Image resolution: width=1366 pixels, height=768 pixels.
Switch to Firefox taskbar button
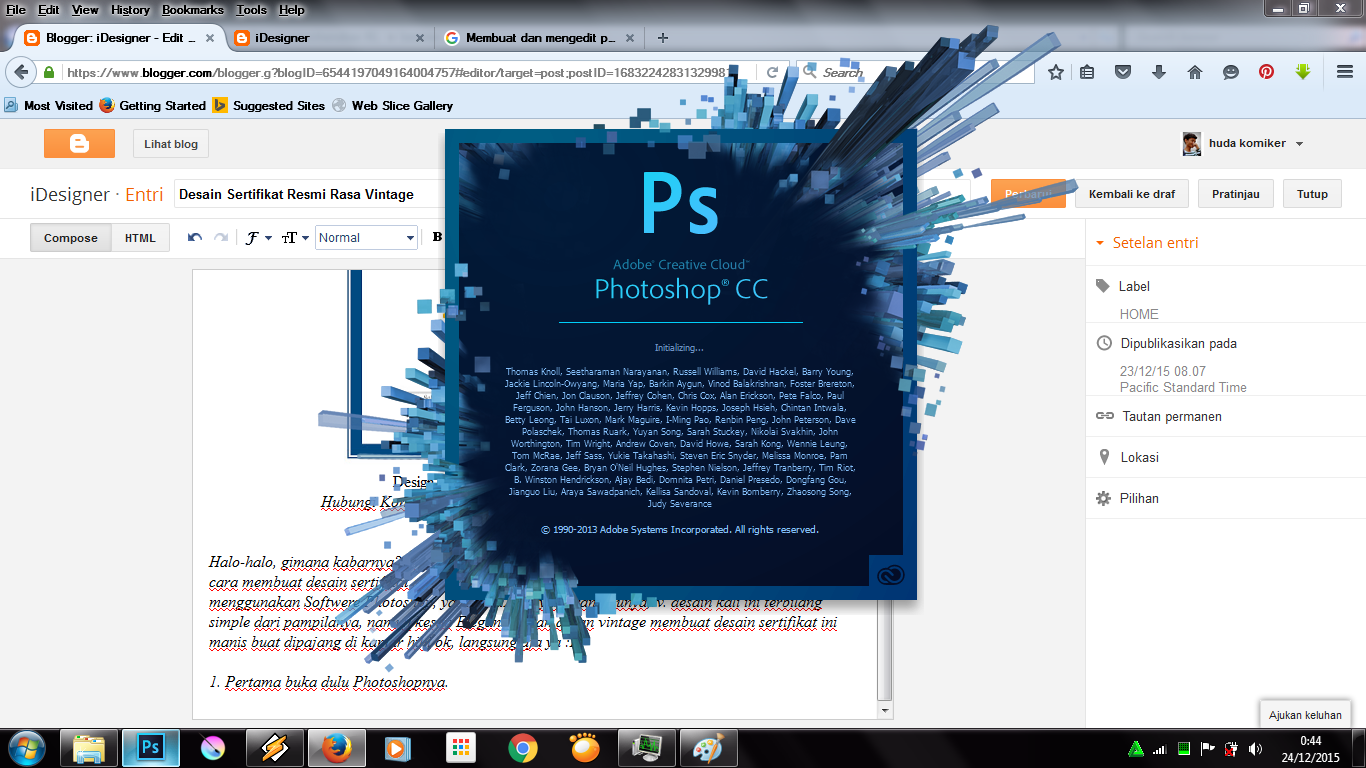(337, 747)
